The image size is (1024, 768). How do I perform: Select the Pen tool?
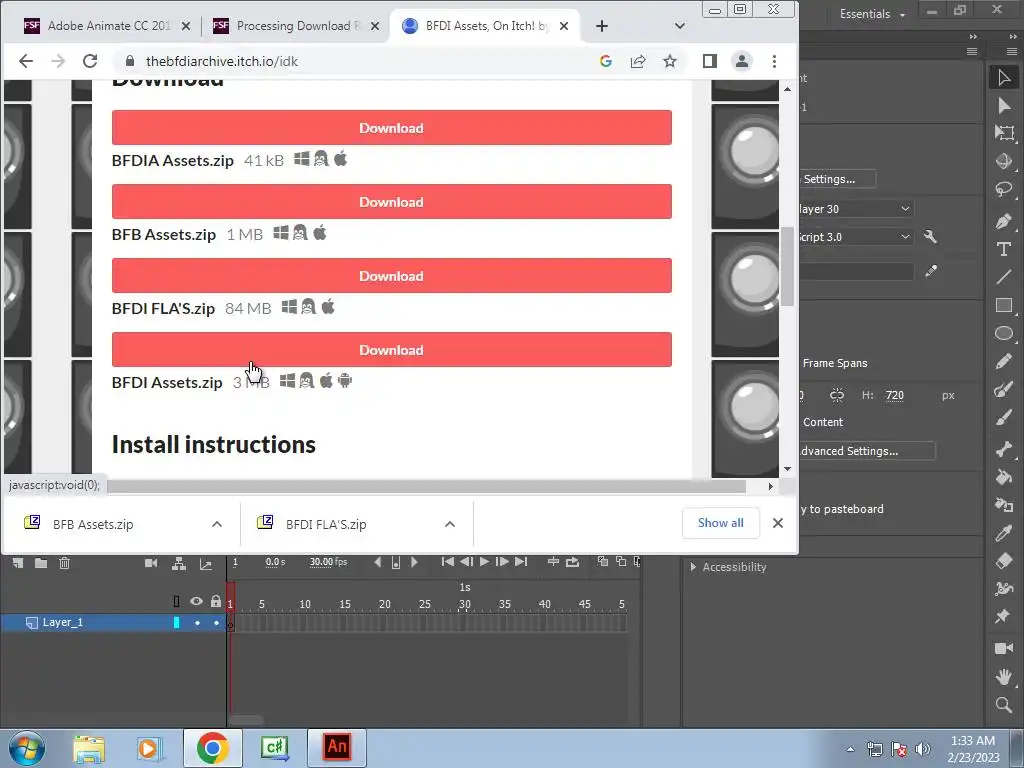click(1004, 221)
